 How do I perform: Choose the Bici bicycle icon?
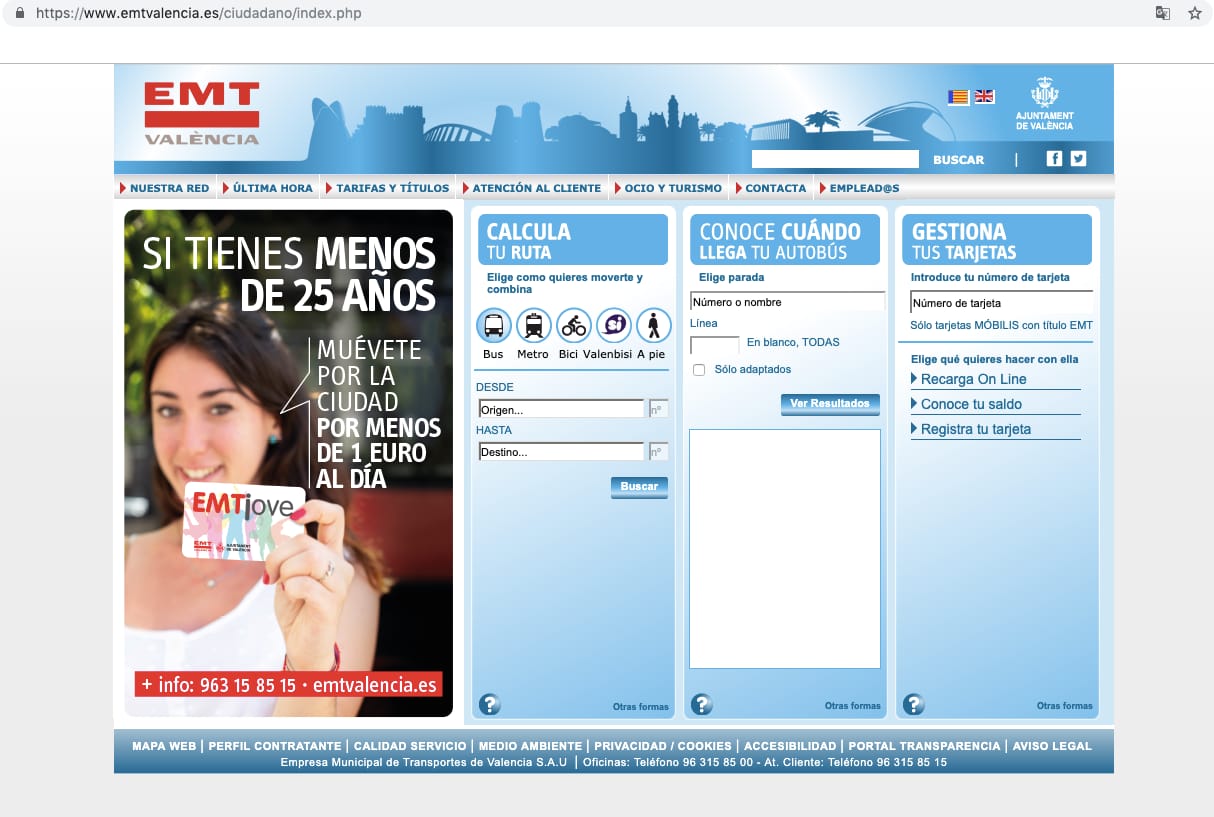573,326
